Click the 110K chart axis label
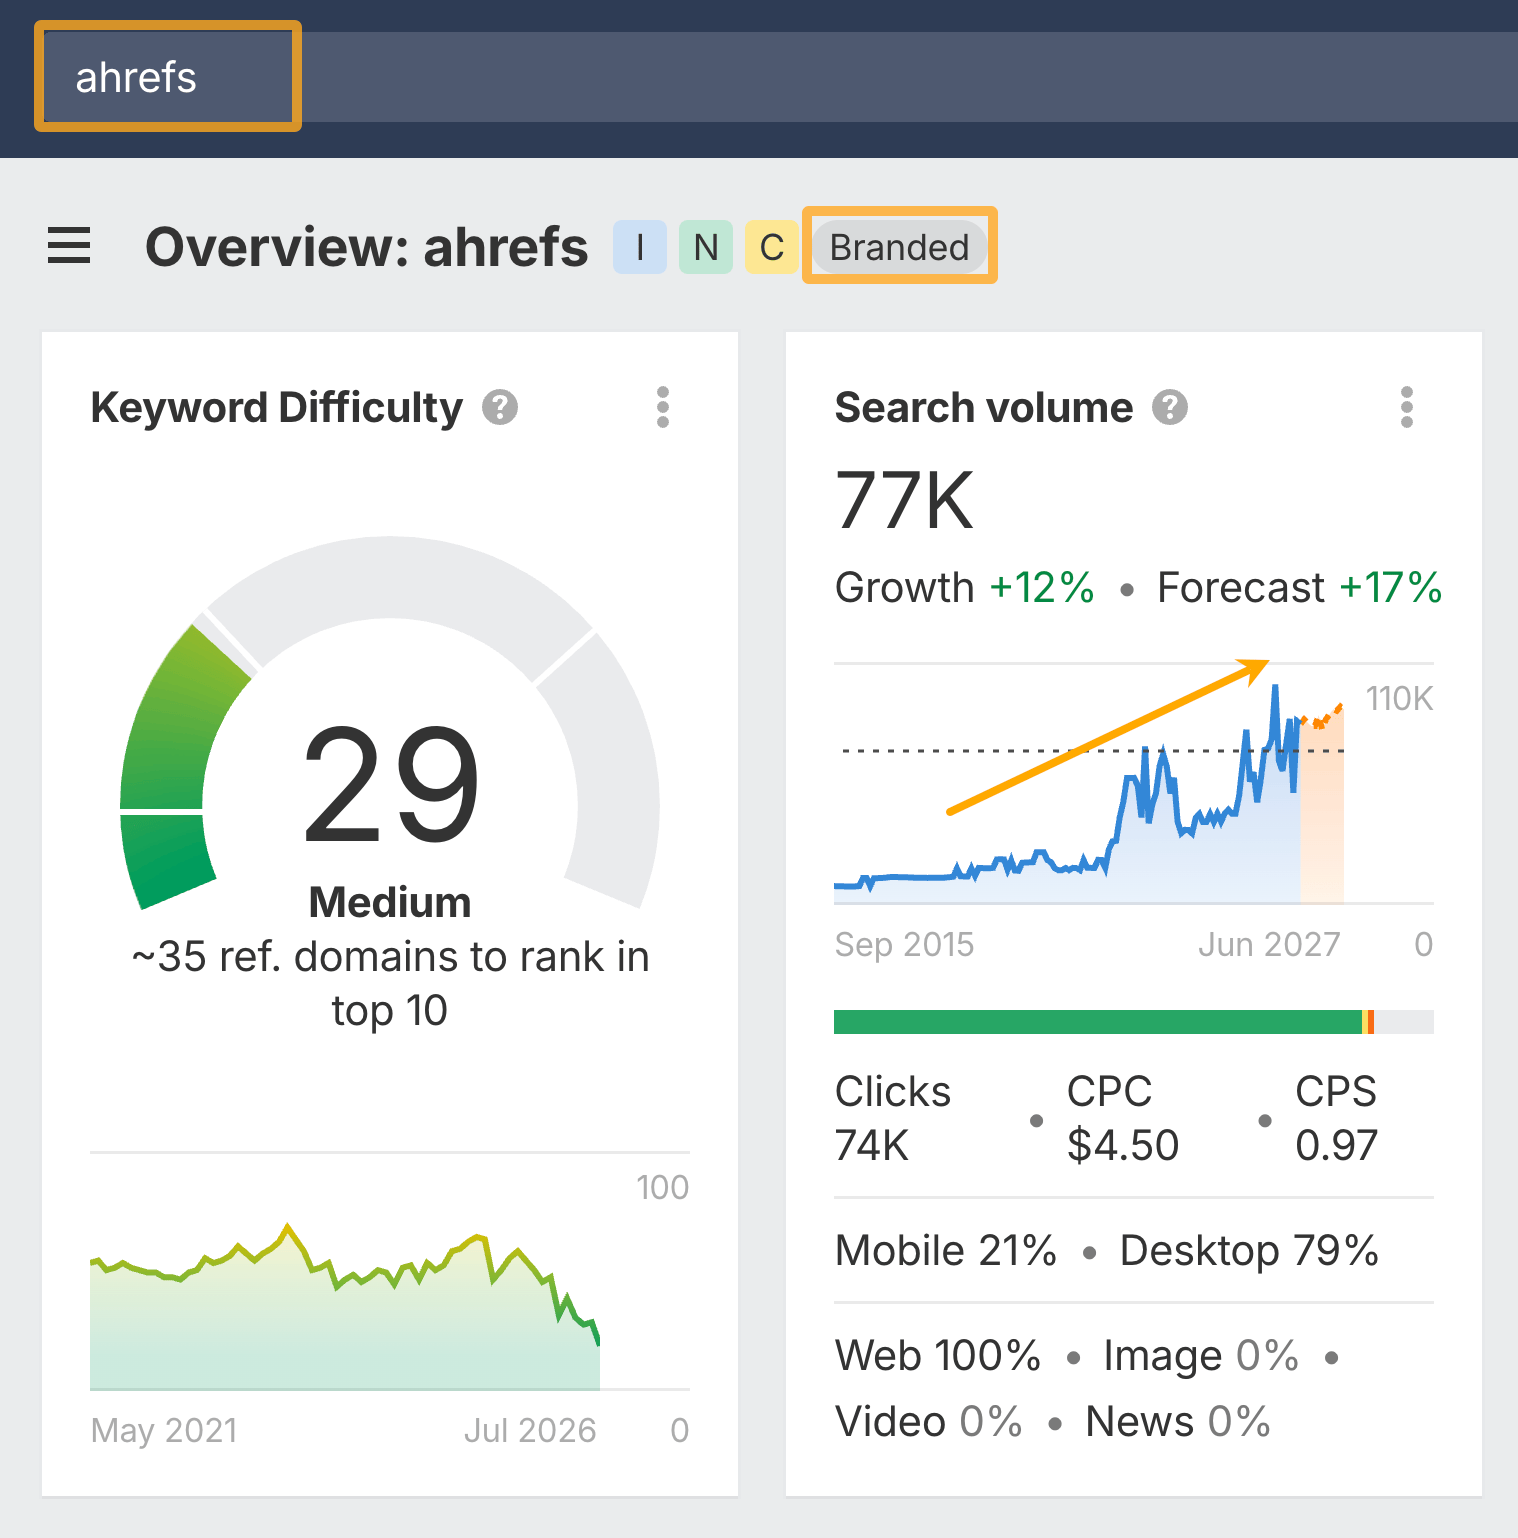Image resolution: width=1518 pixels, height=1538 pixels. [1400, 698]
